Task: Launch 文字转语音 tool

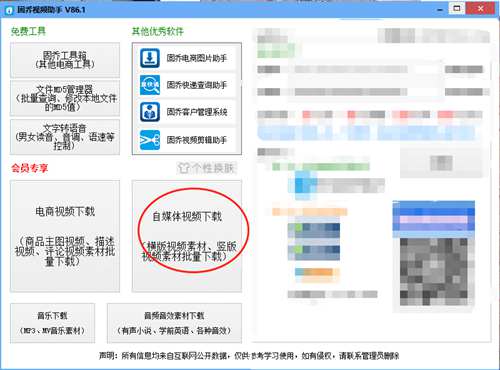Action: pos(65,137)
